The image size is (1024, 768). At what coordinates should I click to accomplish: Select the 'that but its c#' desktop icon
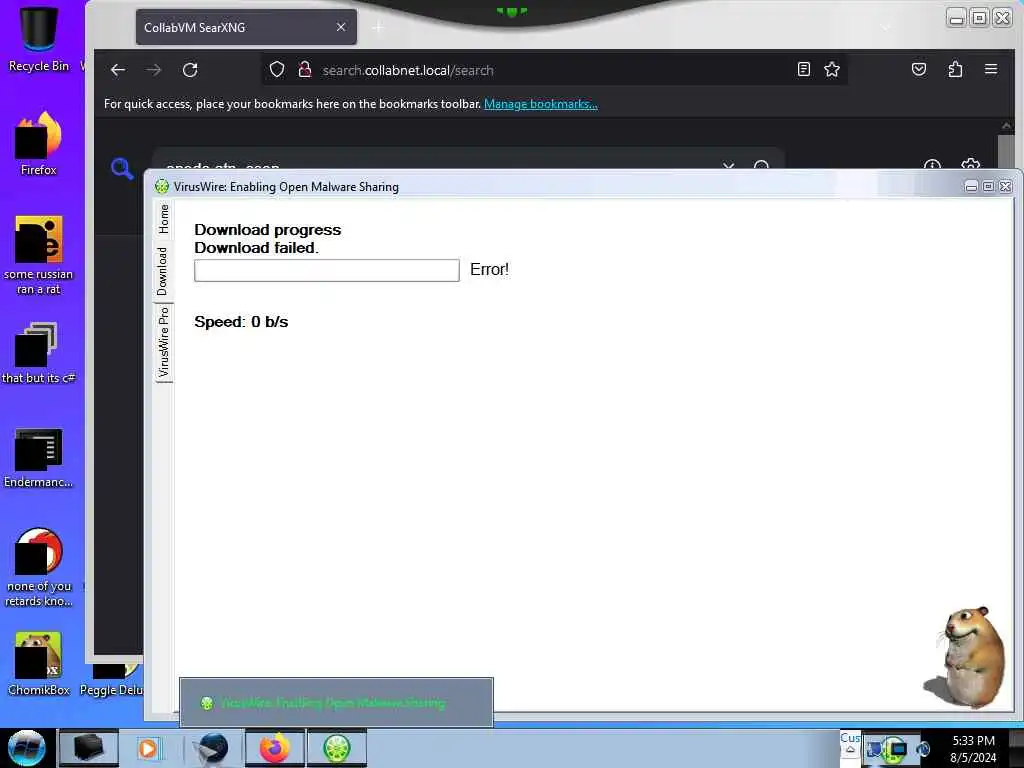39,353
